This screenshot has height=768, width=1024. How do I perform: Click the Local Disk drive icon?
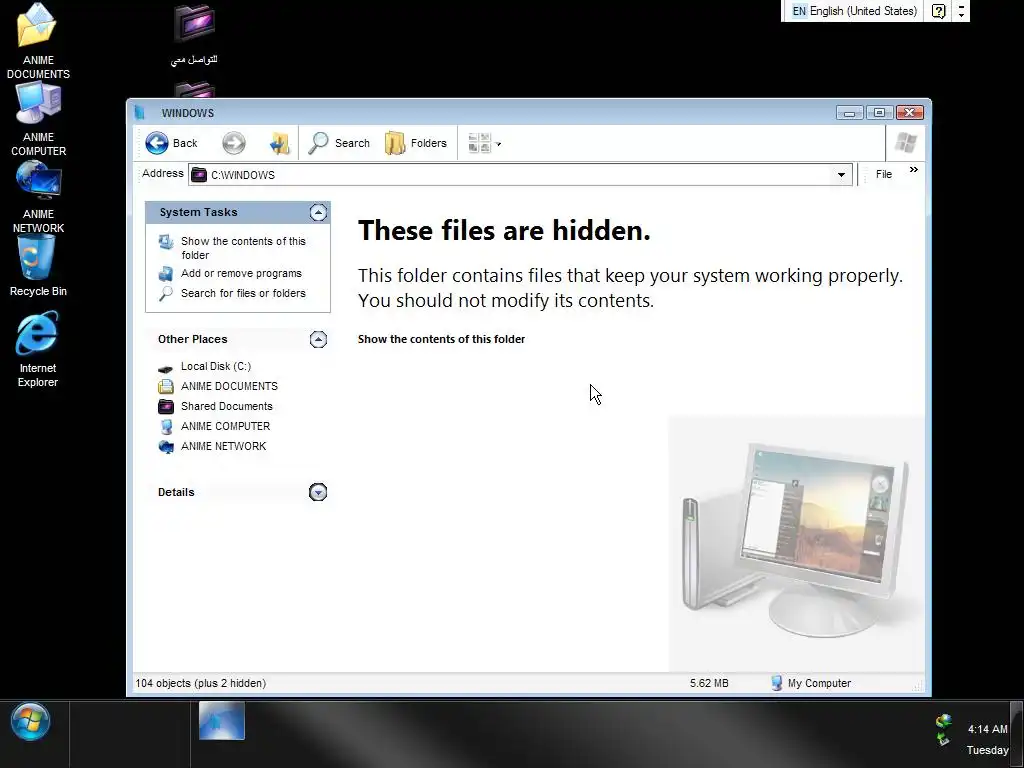(x=166, y=368)
